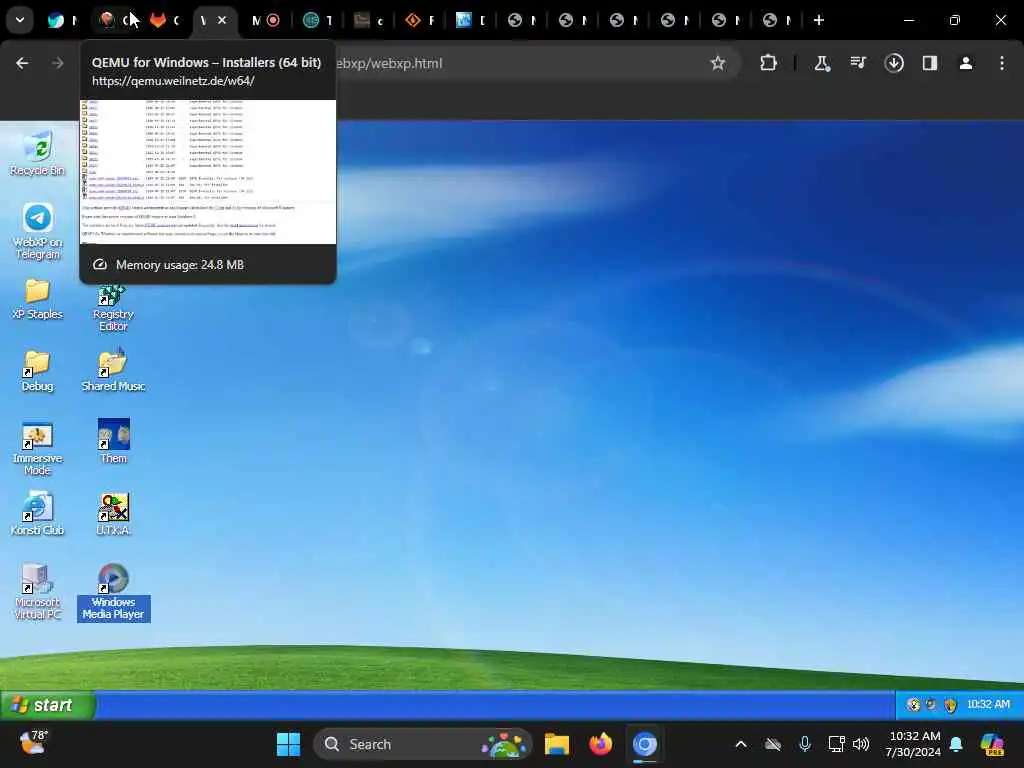This screenshot has width=1024, height=768.
Task: Open the Debug folder shortcut
Action: tap(37, 371)
